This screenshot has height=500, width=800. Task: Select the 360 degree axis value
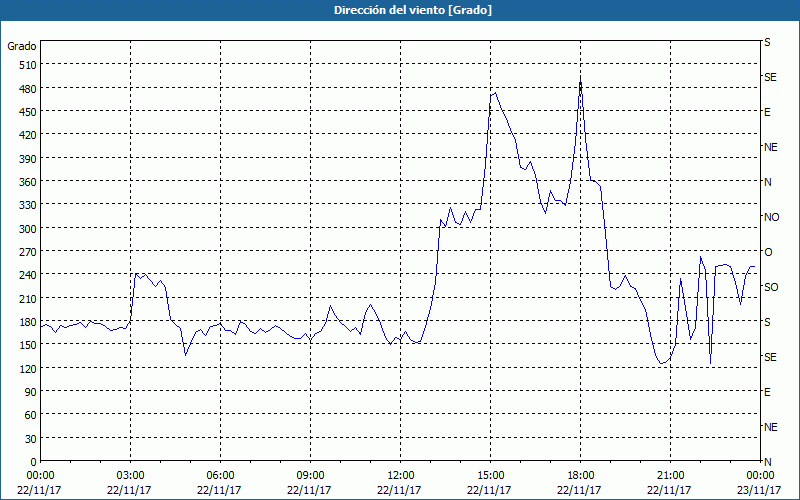coord(28,182)
